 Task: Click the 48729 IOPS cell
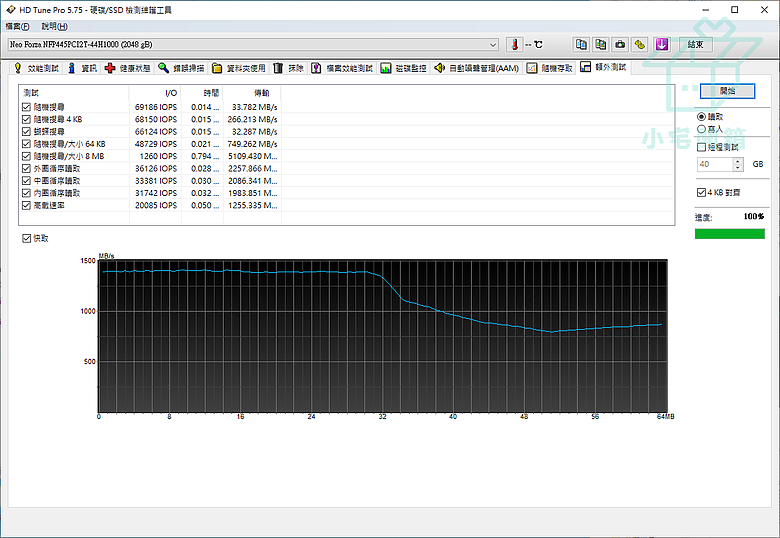pos(156,144)
